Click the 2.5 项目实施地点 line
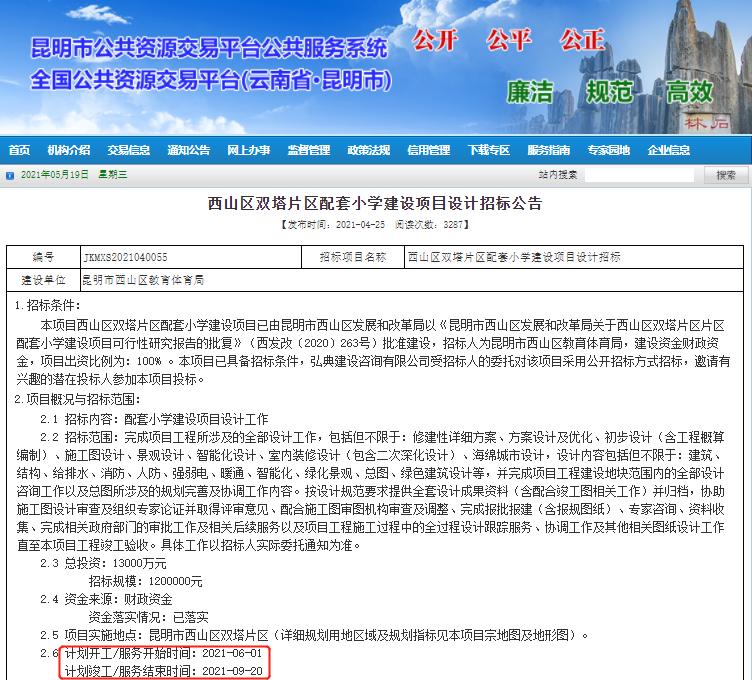 tap(315, 635)
